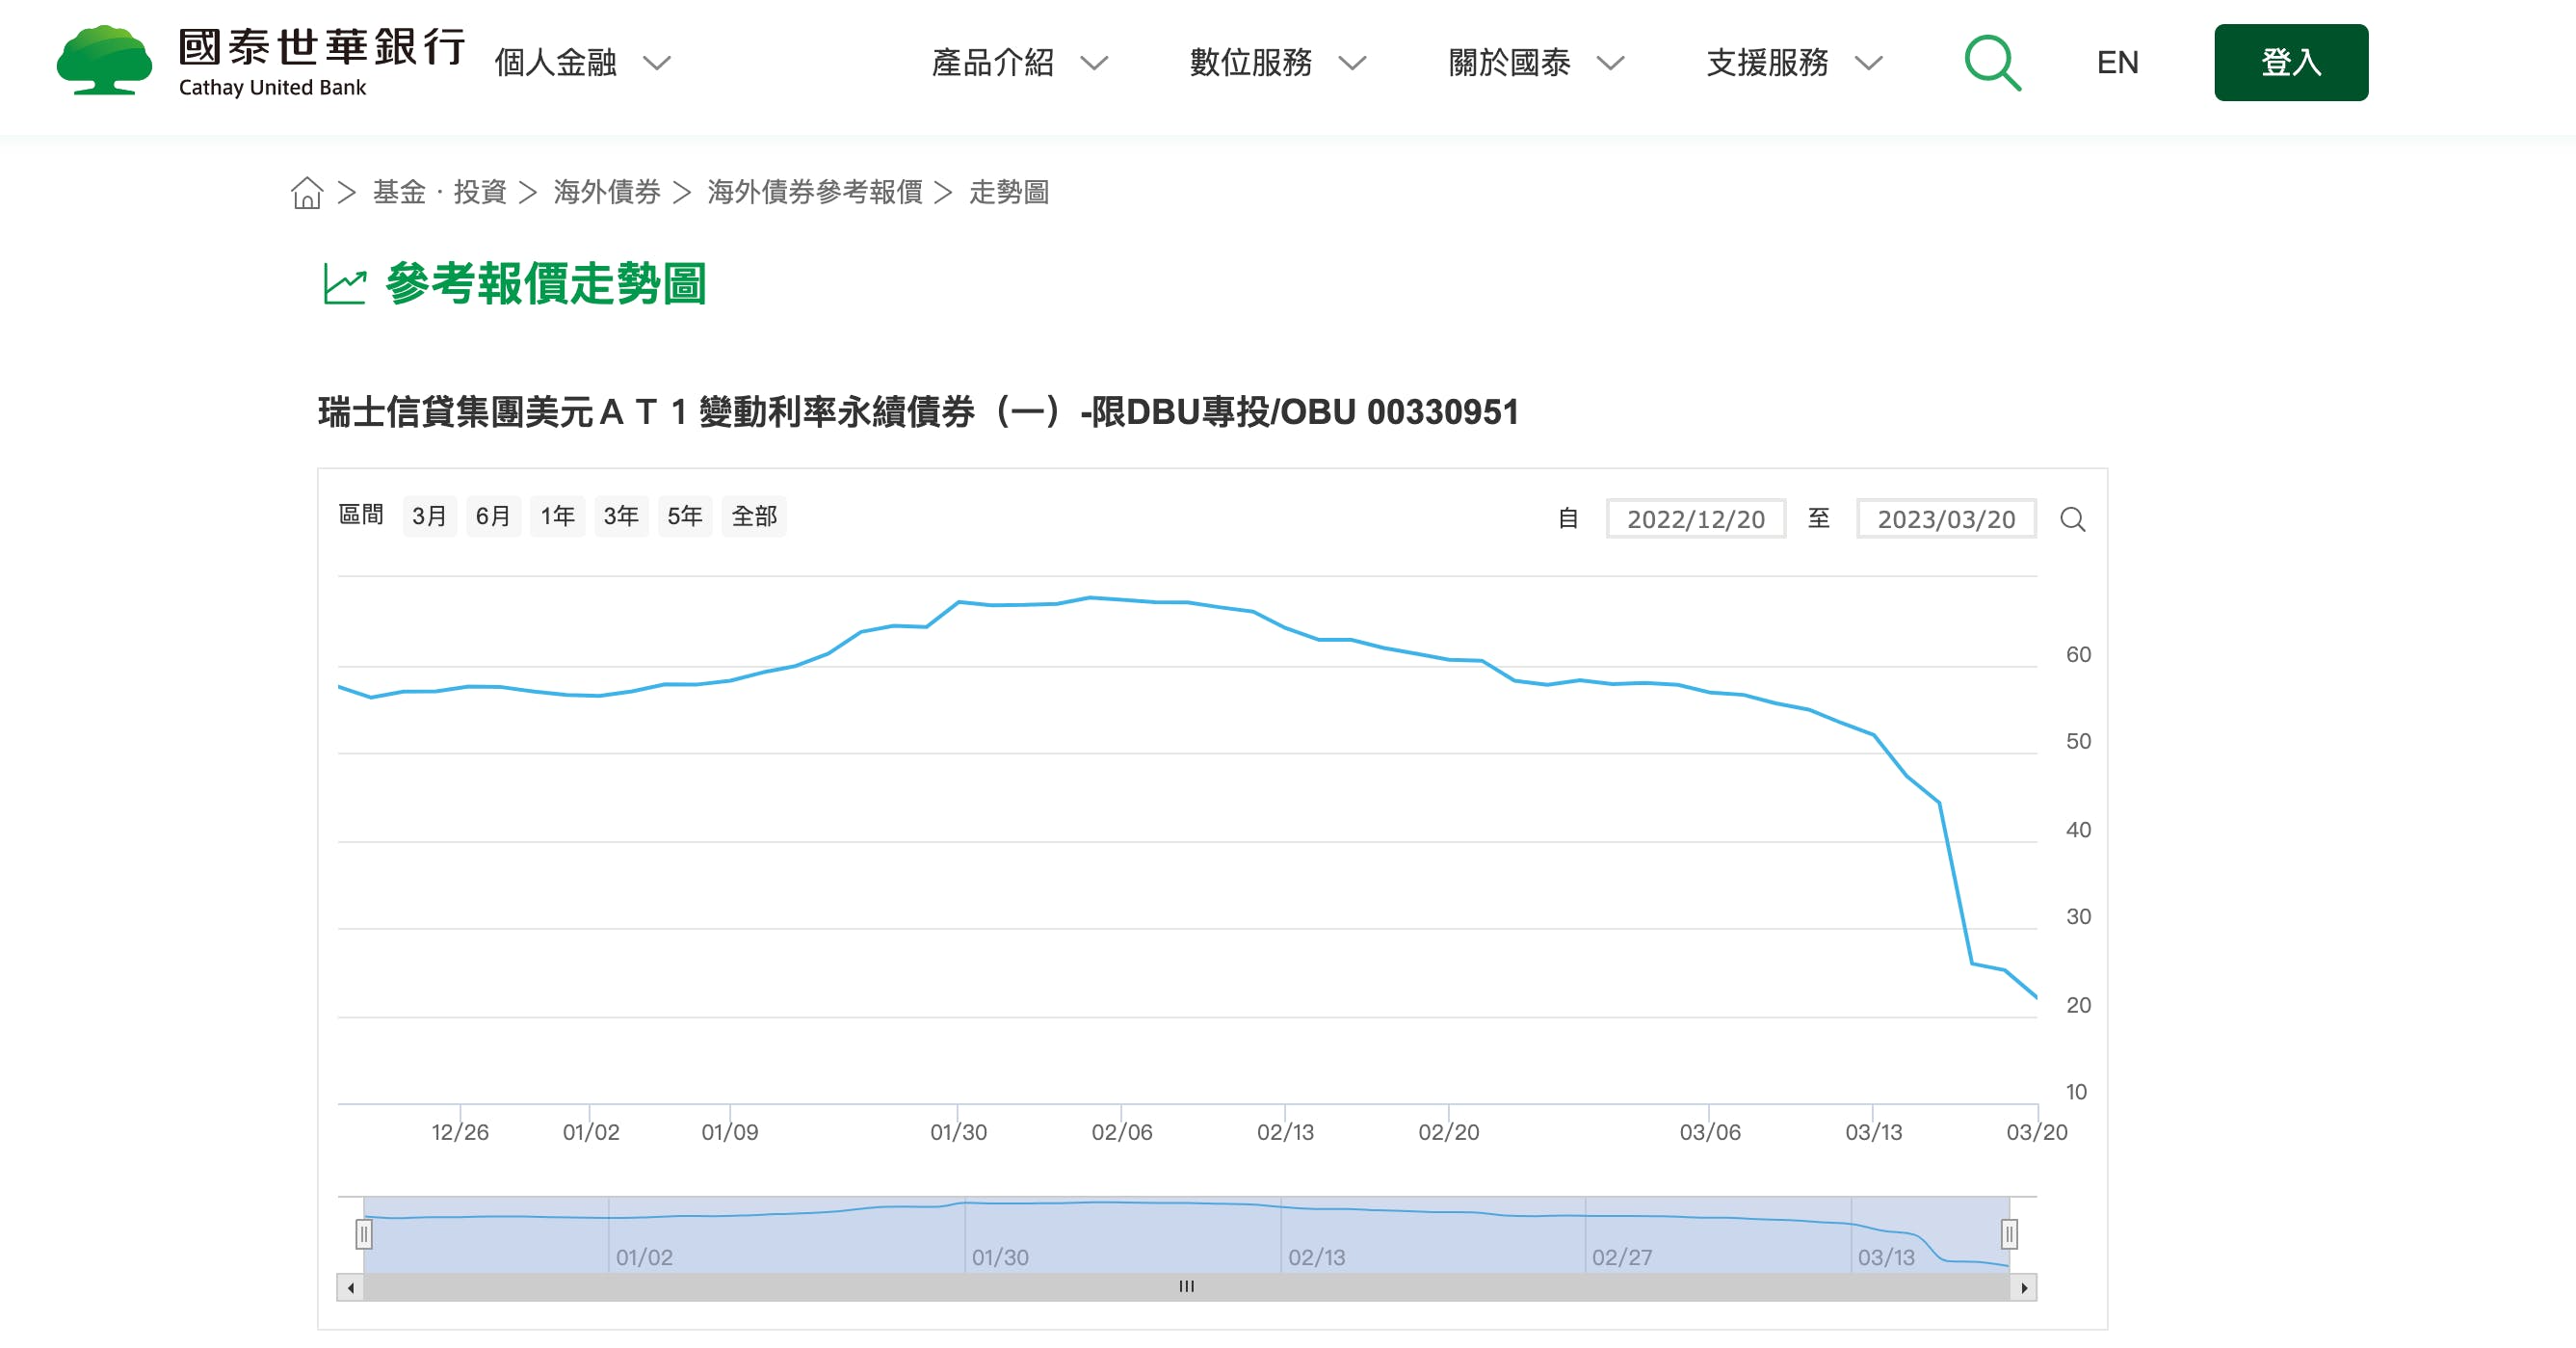This screenshot has width=2576, height=1348.
Task: Click the navigator right range handle
Action: (2009, 1235)
